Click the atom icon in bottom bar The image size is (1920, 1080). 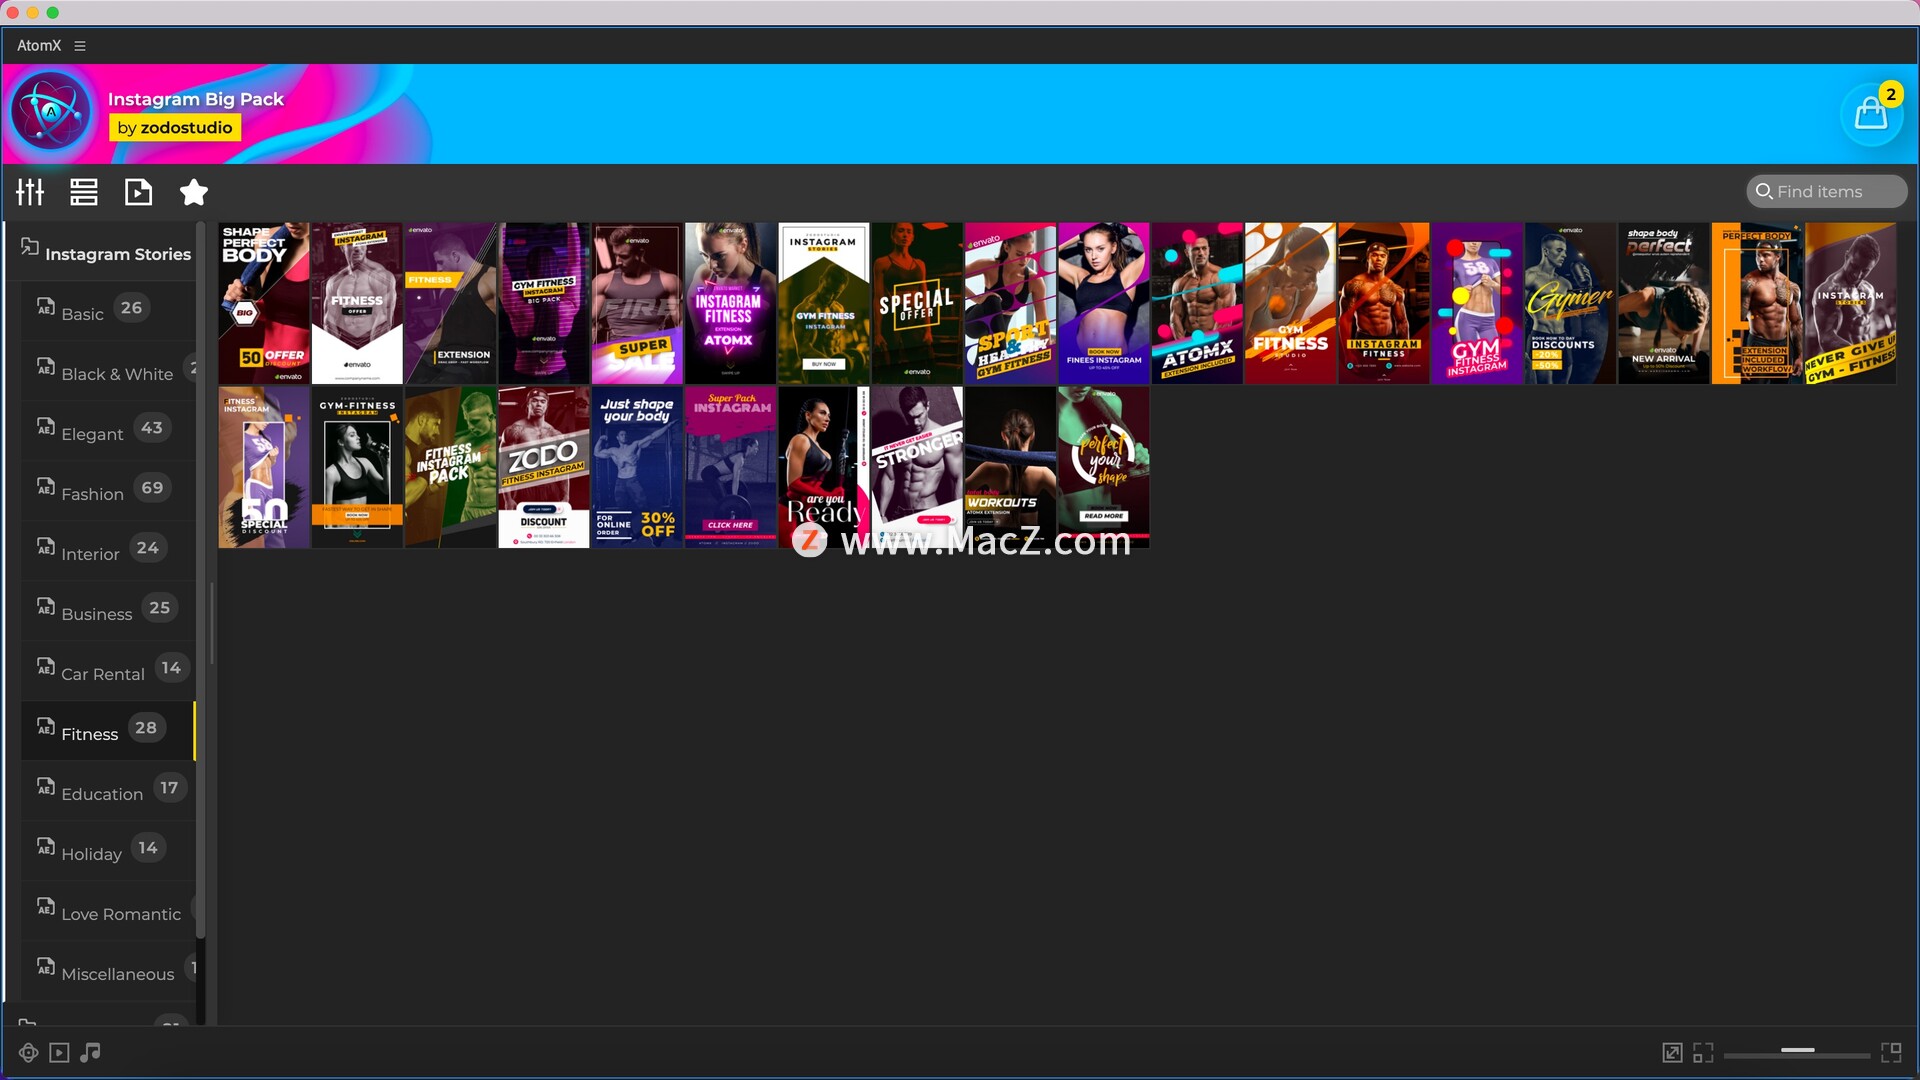[x=28, y=1052]
